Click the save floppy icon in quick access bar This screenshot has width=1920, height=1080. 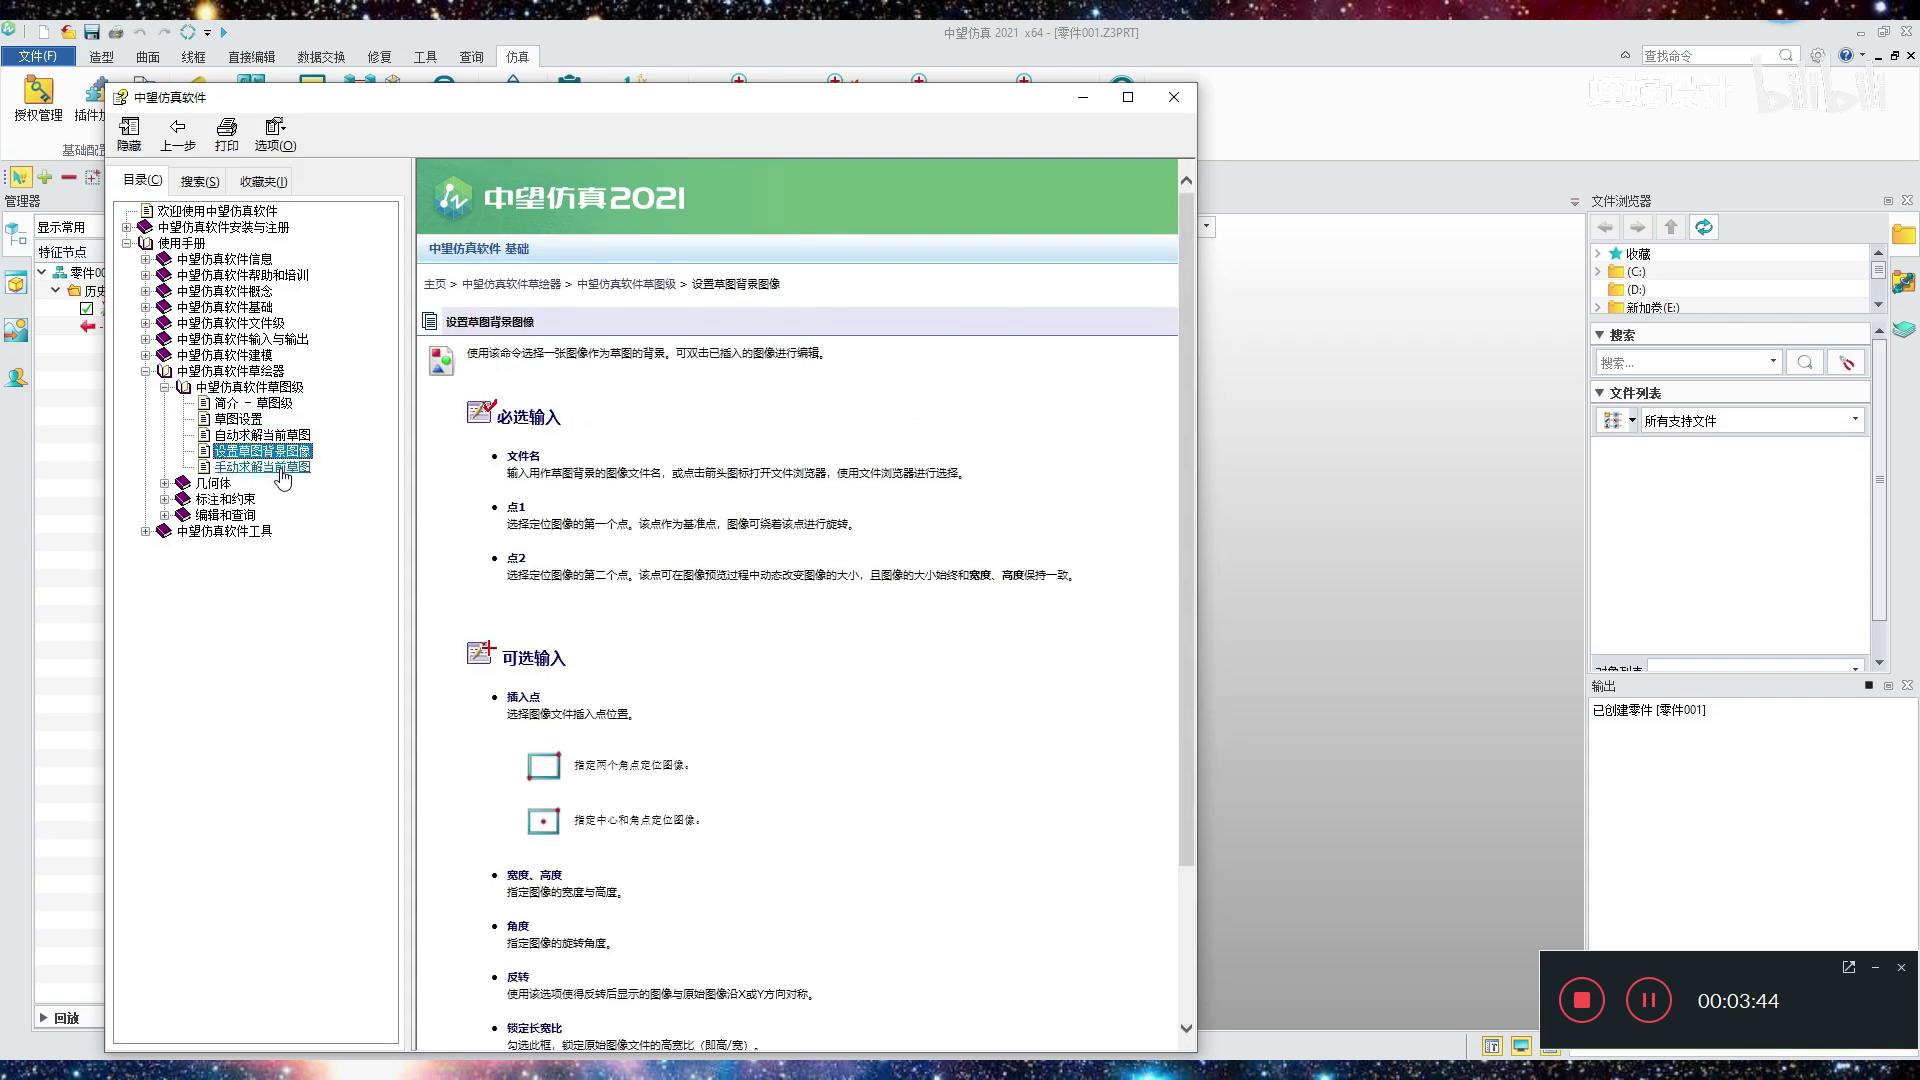tap(91, 32)
